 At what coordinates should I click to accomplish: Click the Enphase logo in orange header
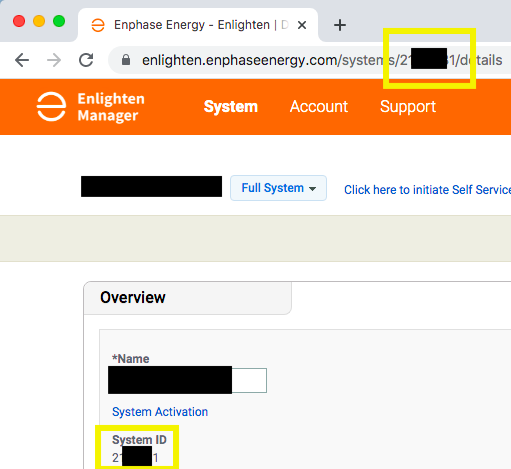tap(51, 107)
